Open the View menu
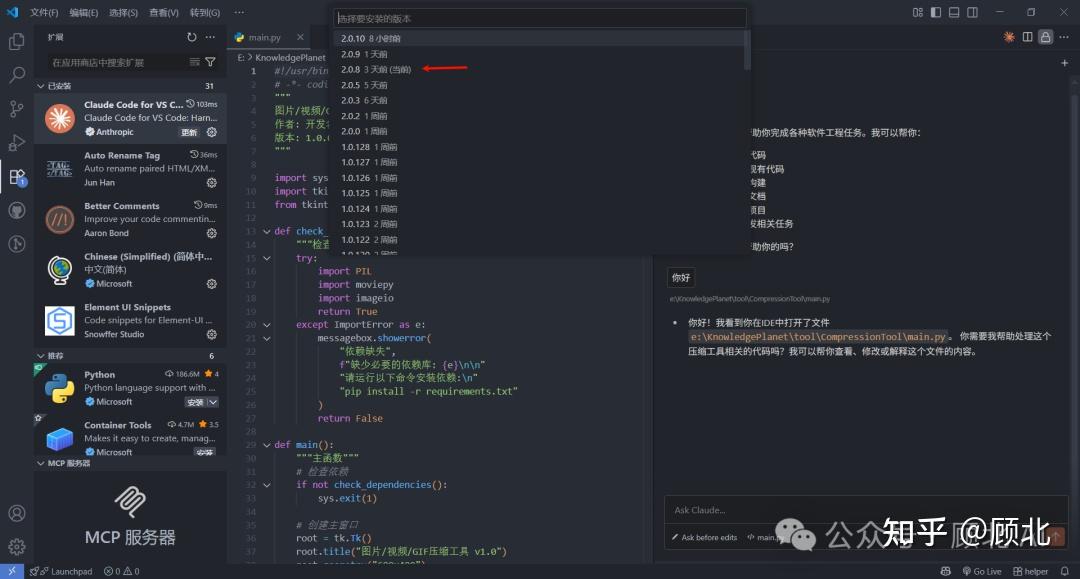The height and width of the screenshot is (579, 1080). point(164,12)
